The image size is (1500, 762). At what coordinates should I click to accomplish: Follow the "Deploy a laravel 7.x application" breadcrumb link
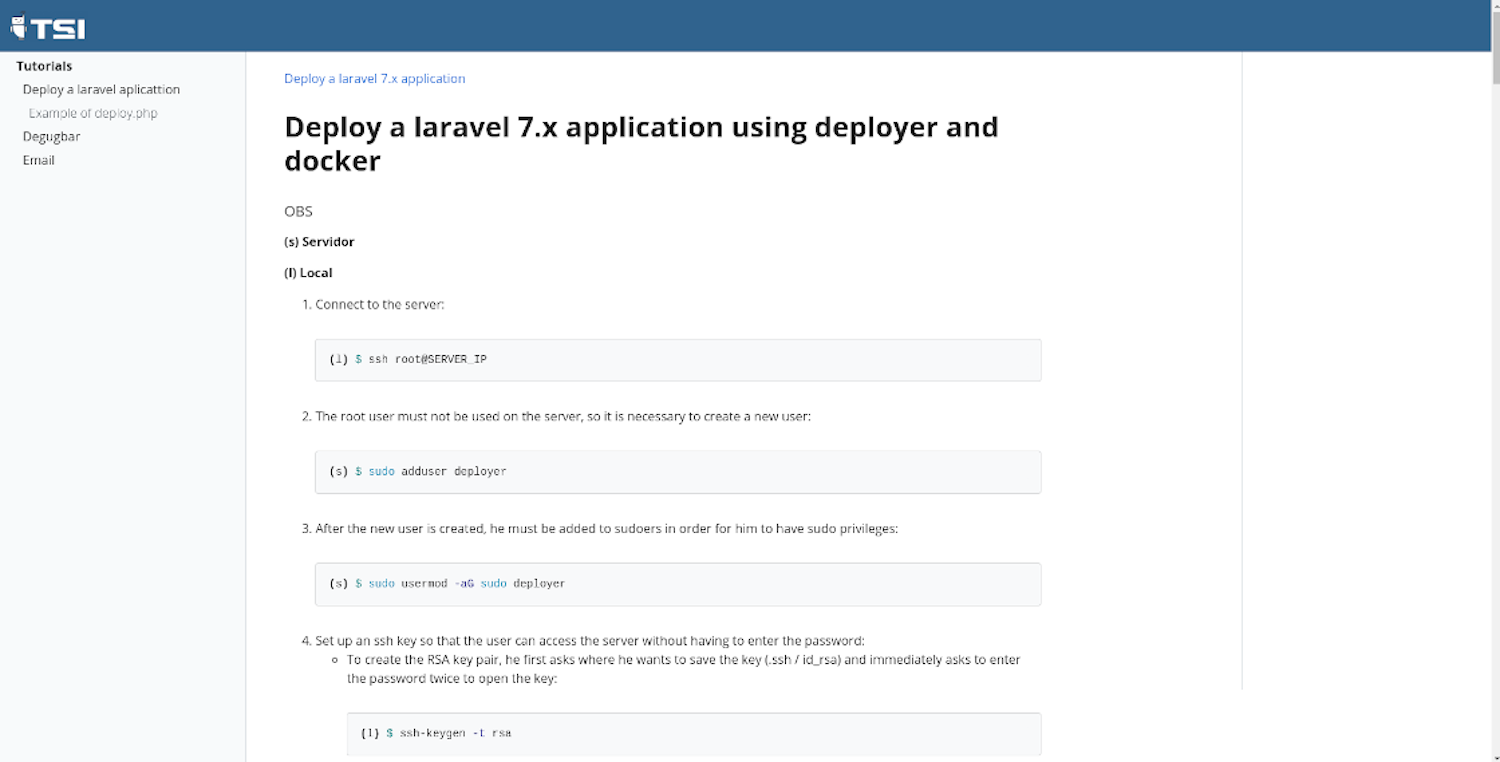pyautogui.click(x=374, y=78)
